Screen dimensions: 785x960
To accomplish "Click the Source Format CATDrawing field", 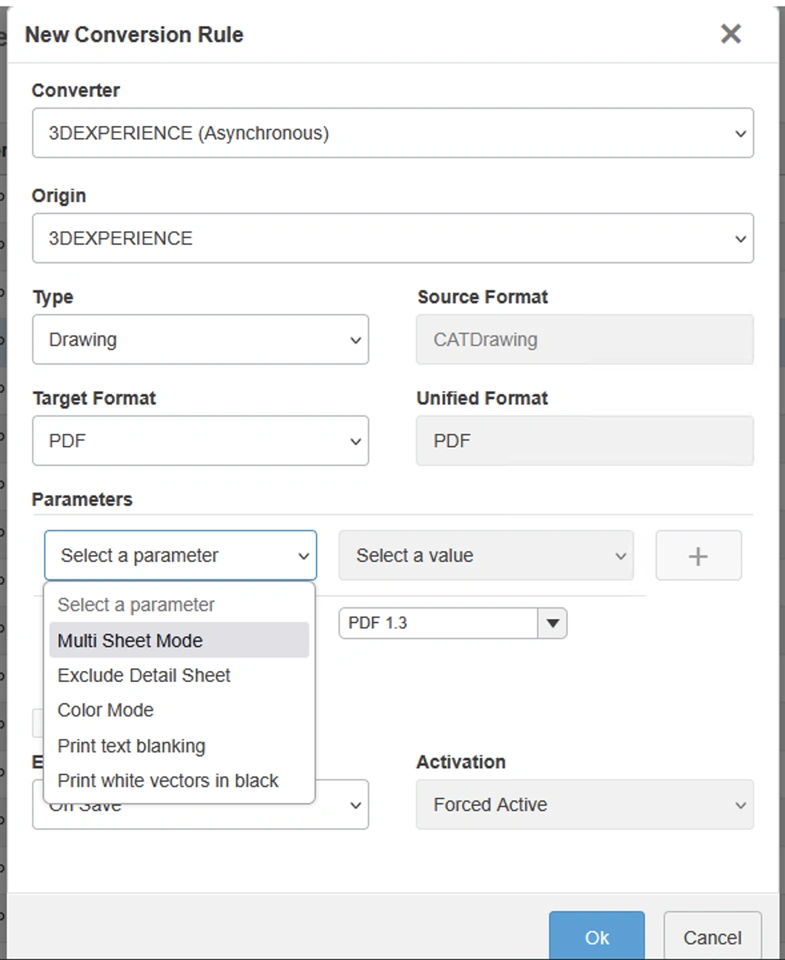I will click(x=584, y=340).
